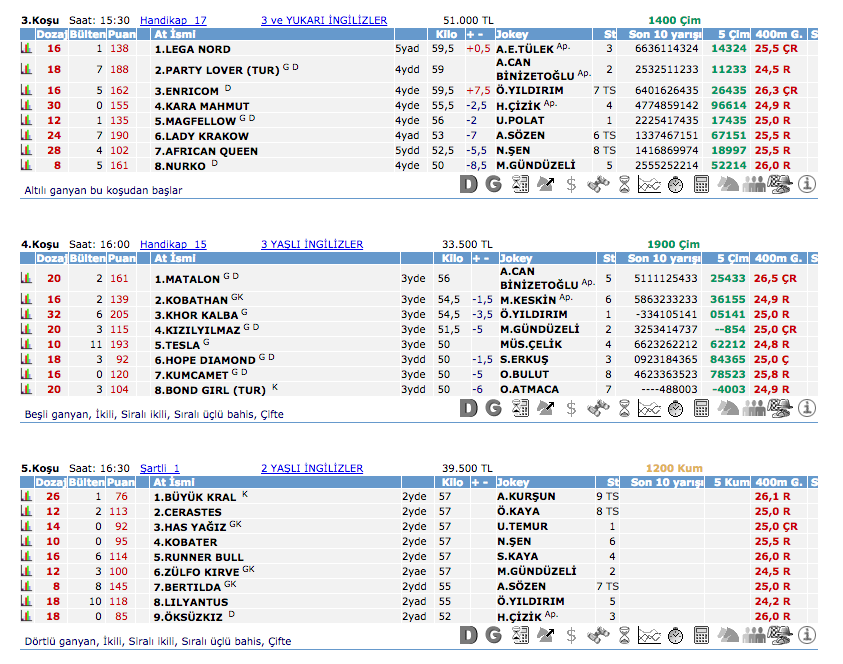Click the Şartli 1 link

click(160, 468)
